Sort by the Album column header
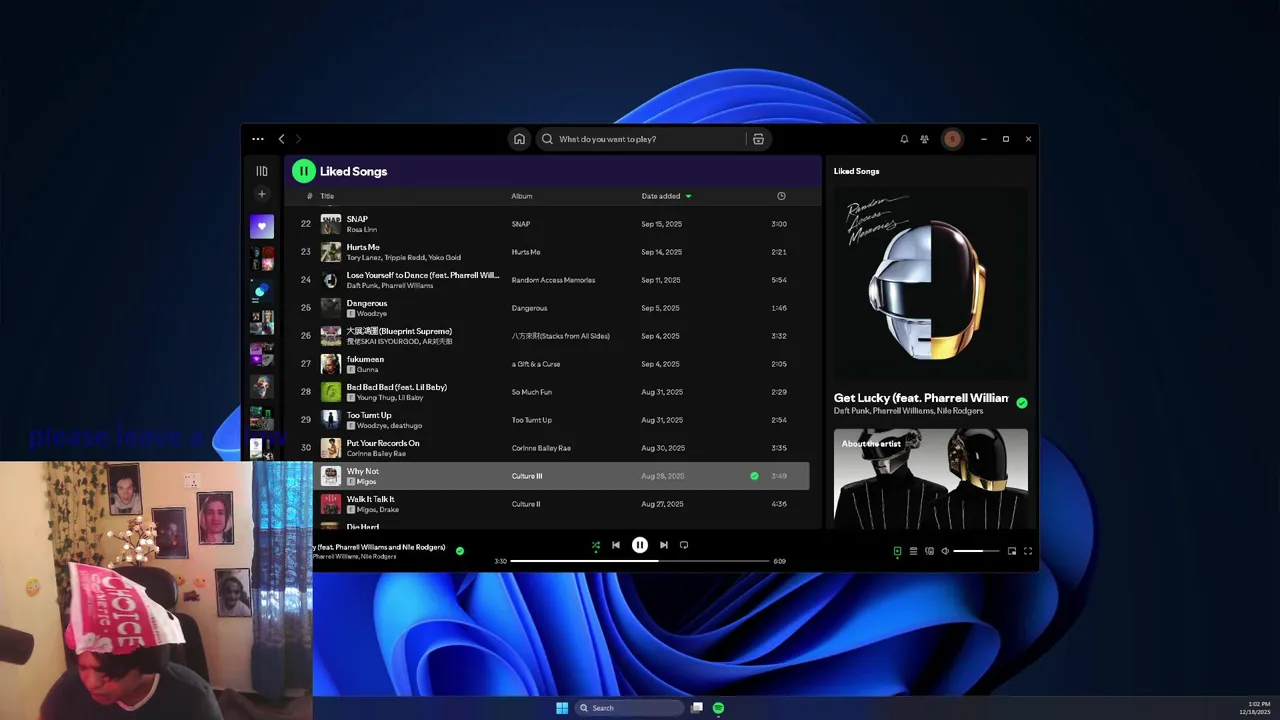 pos(522,196)
